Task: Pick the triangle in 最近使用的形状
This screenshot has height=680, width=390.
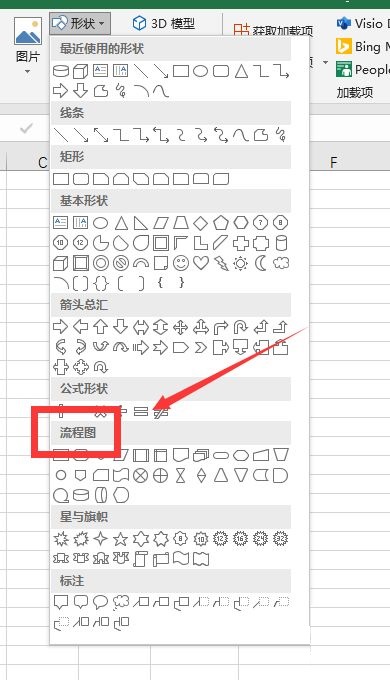Action: 241,71
